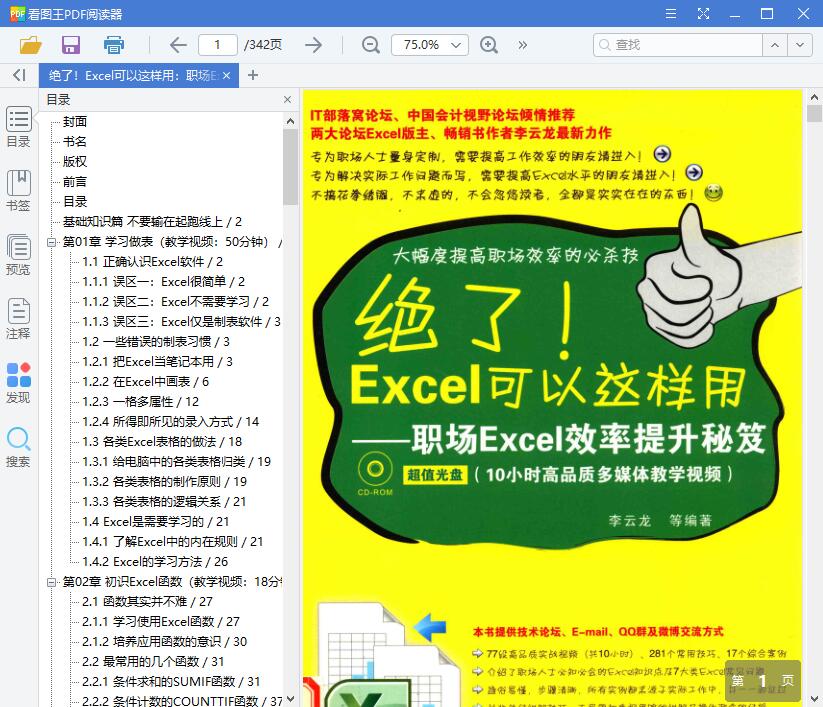Click outline scrollbar down arrow
823x707 pixels.
290,700
